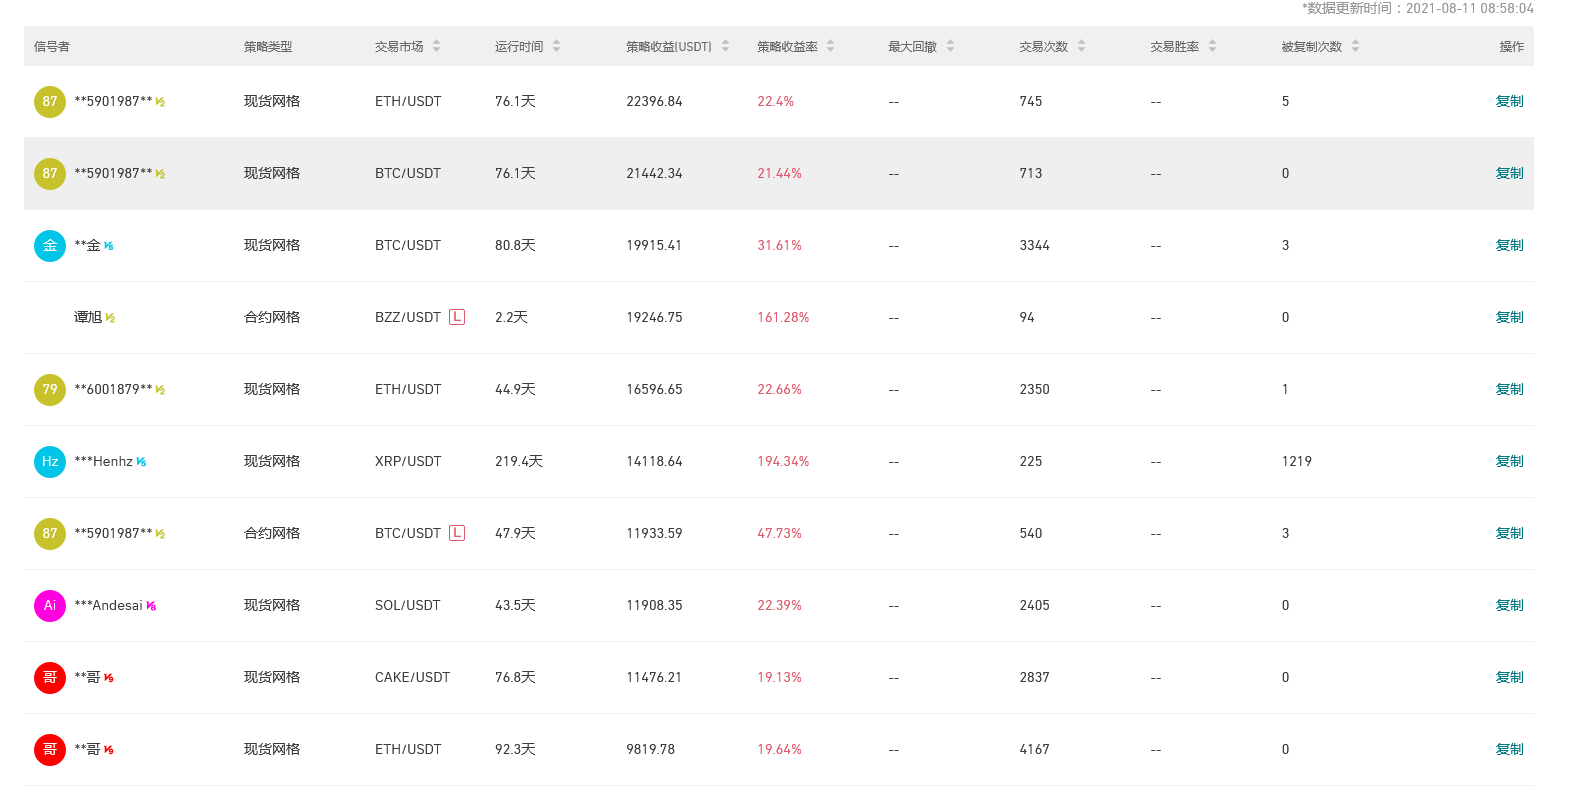The width and height of the screenshot is (1570, 805).
Task: Copy the BTC/USDT strategy with 21442.34 profit
Action: click(1509, 174)
